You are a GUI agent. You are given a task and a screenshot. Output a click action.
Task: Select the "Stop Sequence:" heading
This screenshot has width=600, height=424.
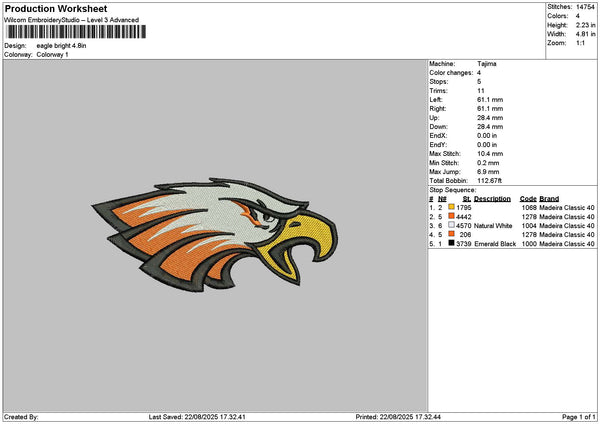pos(453,190)
